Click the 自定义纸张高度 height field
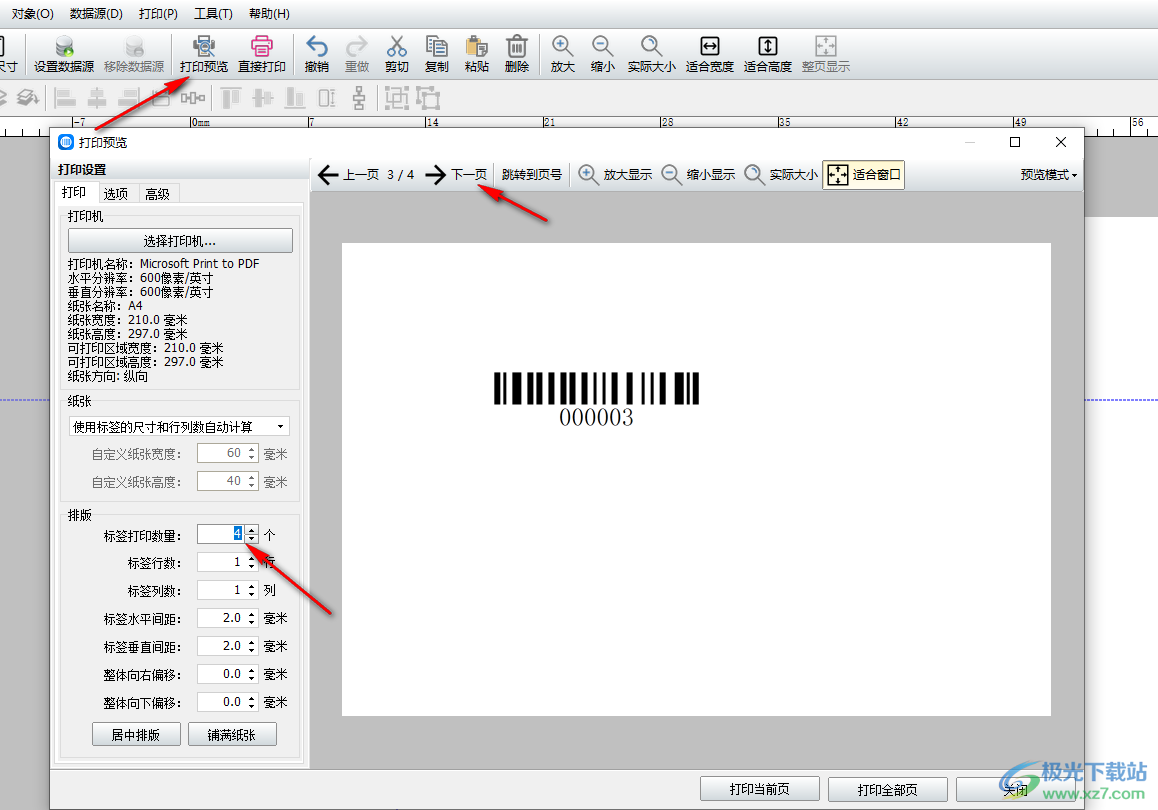Image resolution: width=1158 pixels, height=810 pixels. (x=222, y=481)
